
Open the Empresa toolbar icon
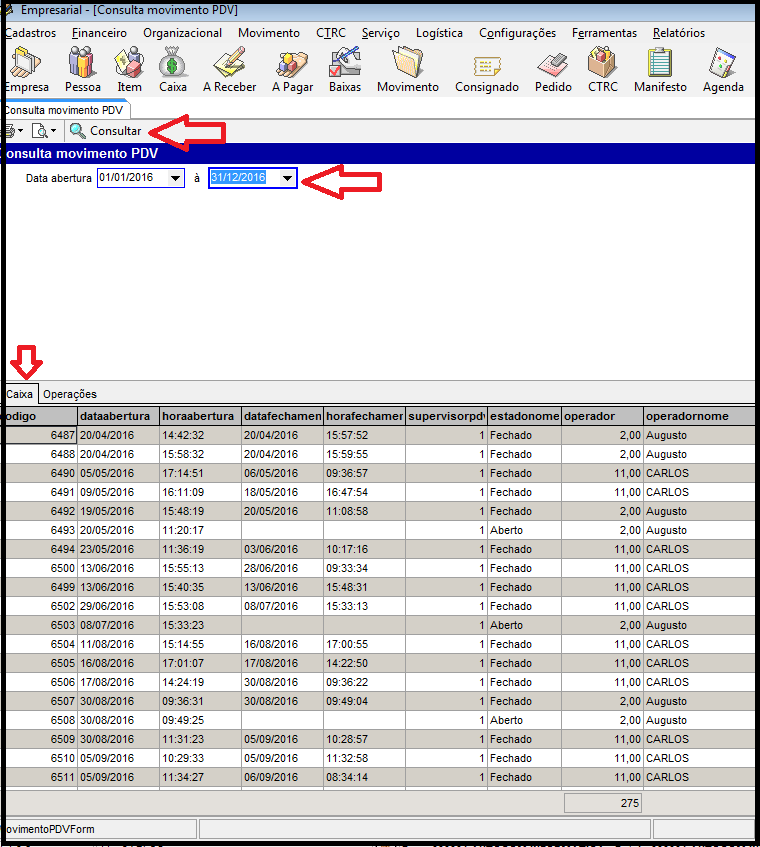point(26,65)
